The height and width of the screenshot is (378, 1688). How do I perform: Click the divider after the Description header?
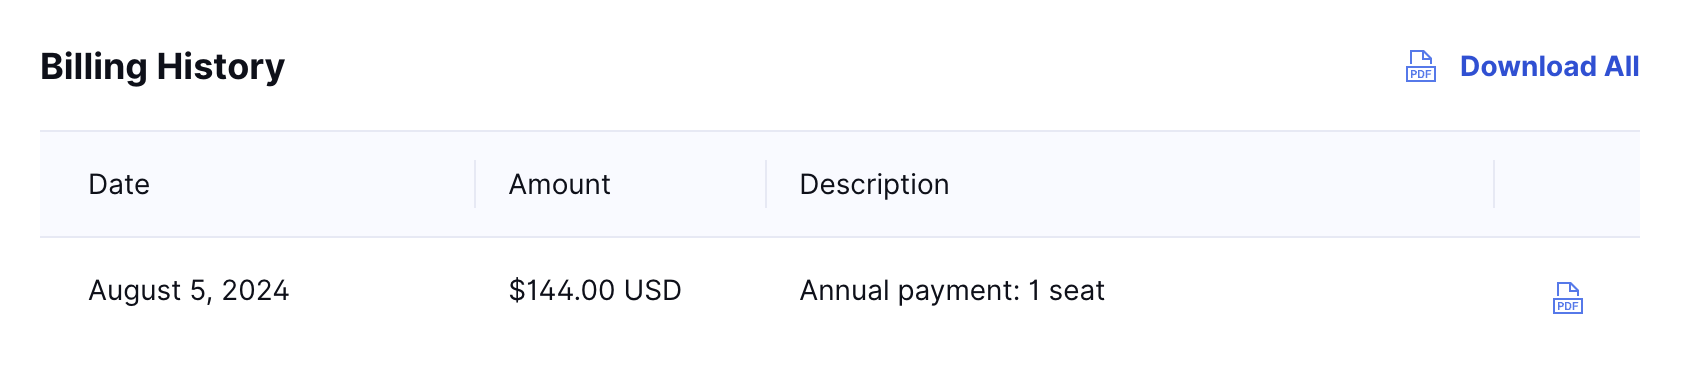click(x=1494, y=184)
